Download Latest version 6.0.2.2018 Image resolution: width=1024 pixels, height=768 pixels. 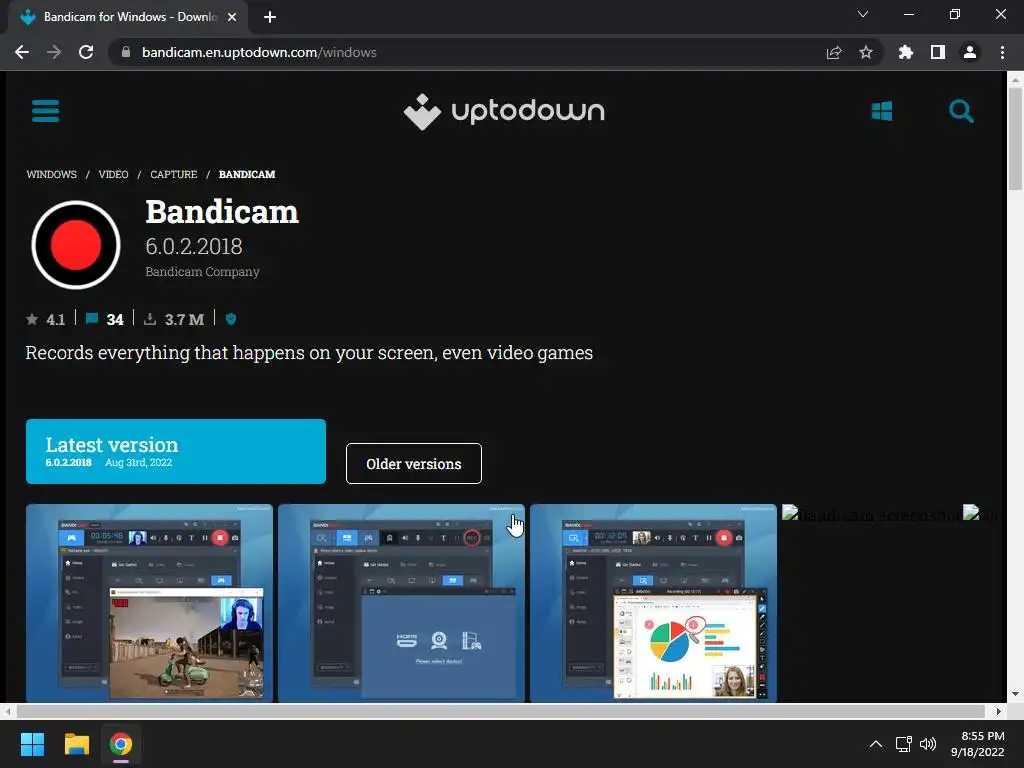tap(176, 451)
